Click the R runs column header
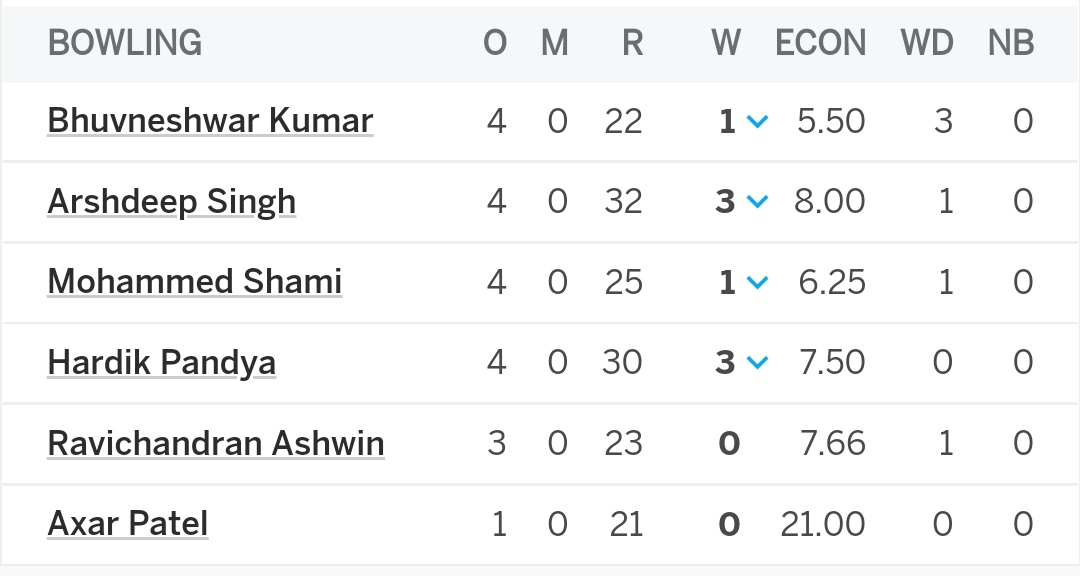 [x=631, y=43]
